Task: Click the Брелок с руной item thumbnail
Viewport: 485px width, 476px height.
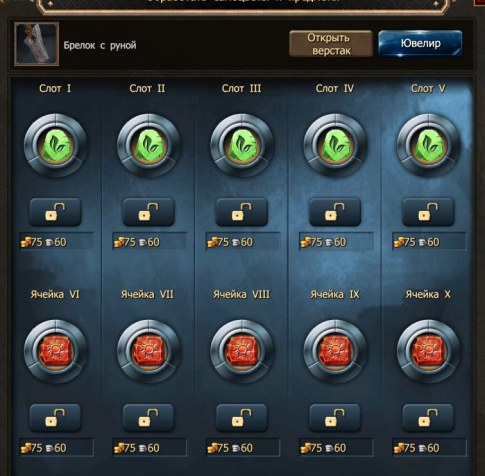Action: pos(37,44)
